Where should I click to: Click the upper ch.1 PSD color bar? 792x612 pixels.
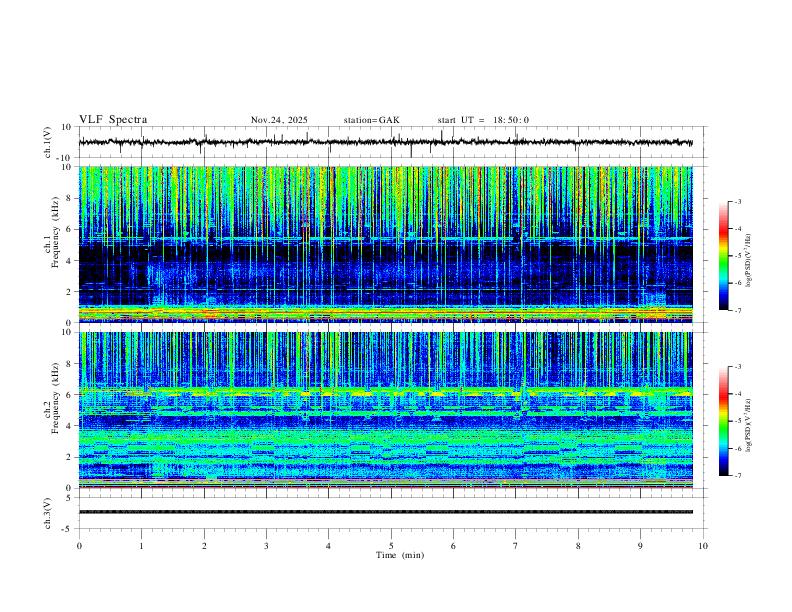[723, 256]
